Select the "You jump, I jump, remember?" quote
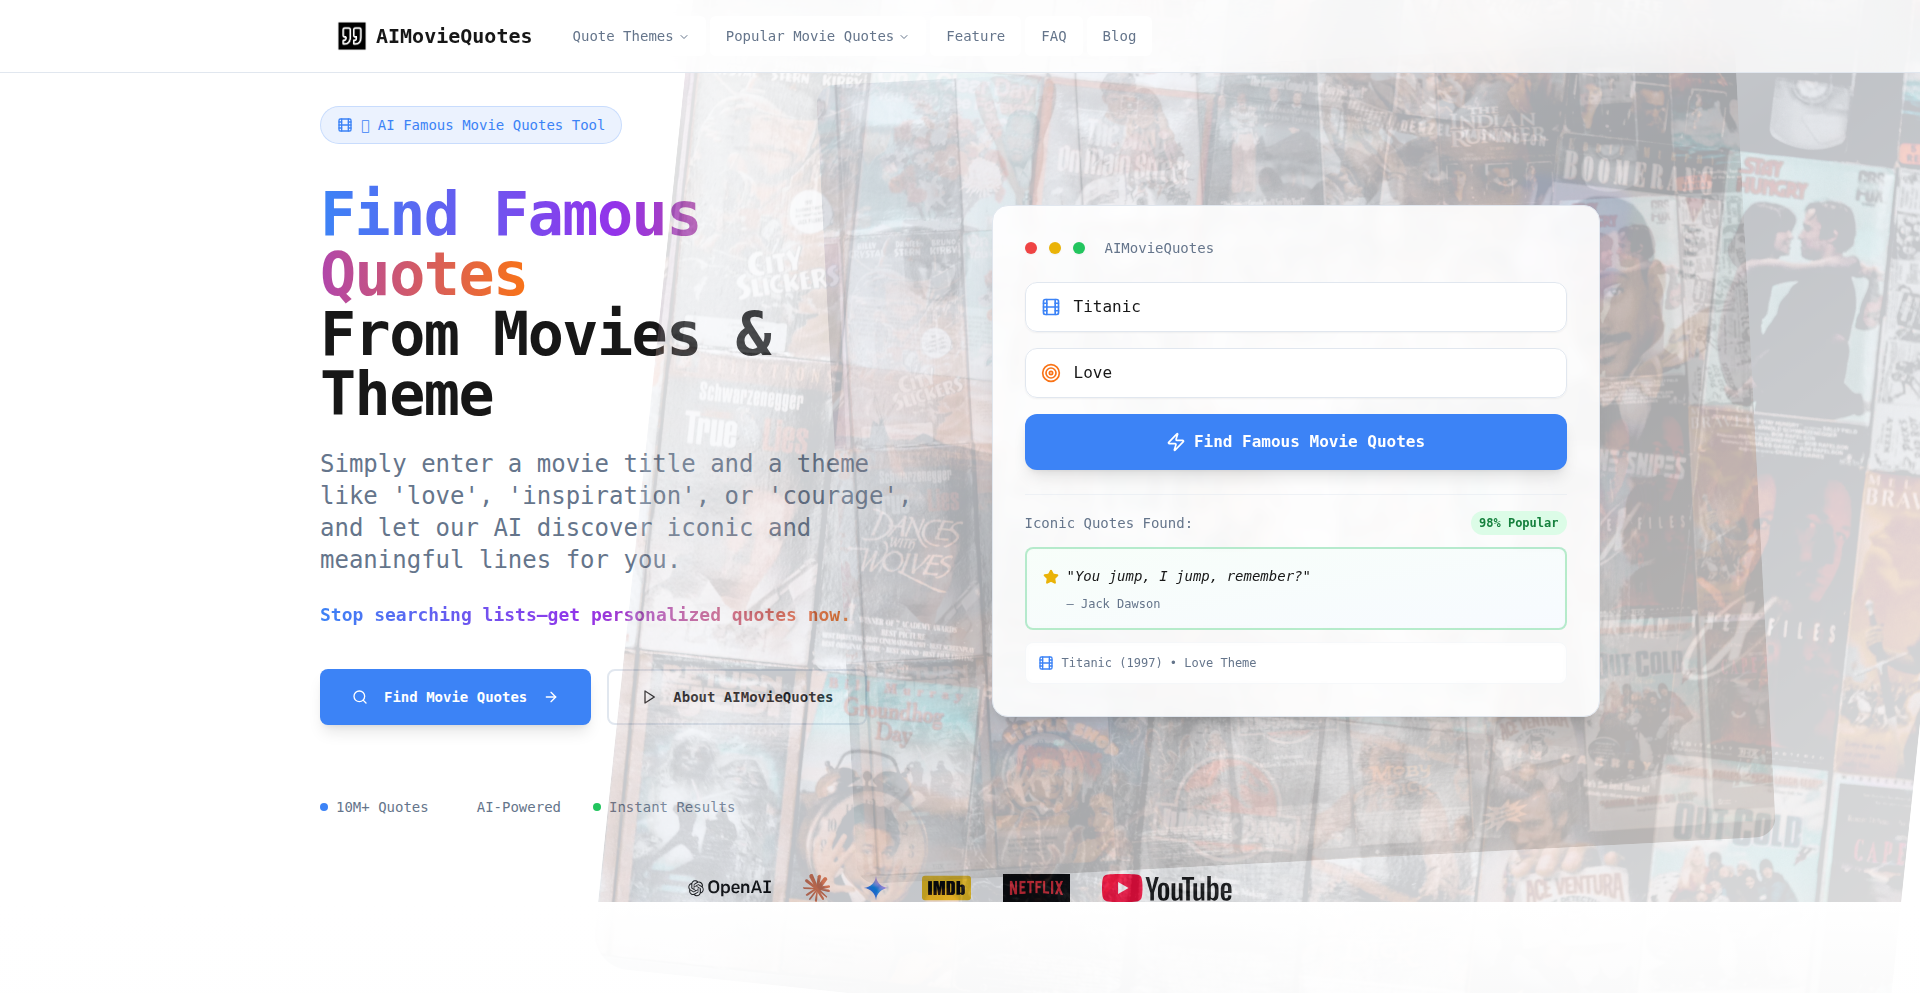Viewport: 1920px width, 993px height. [1188, 576]
